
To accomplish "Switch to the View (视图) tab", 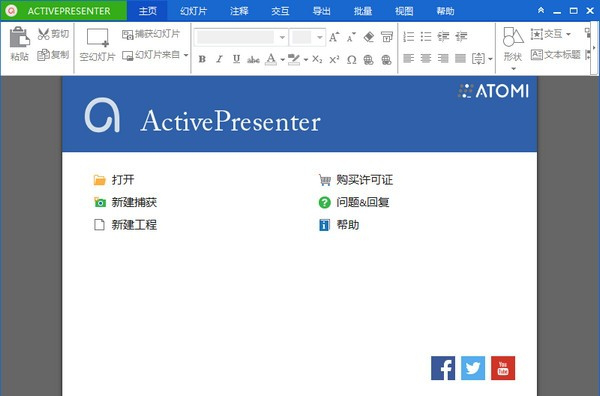I will click(x=404, y=11).
